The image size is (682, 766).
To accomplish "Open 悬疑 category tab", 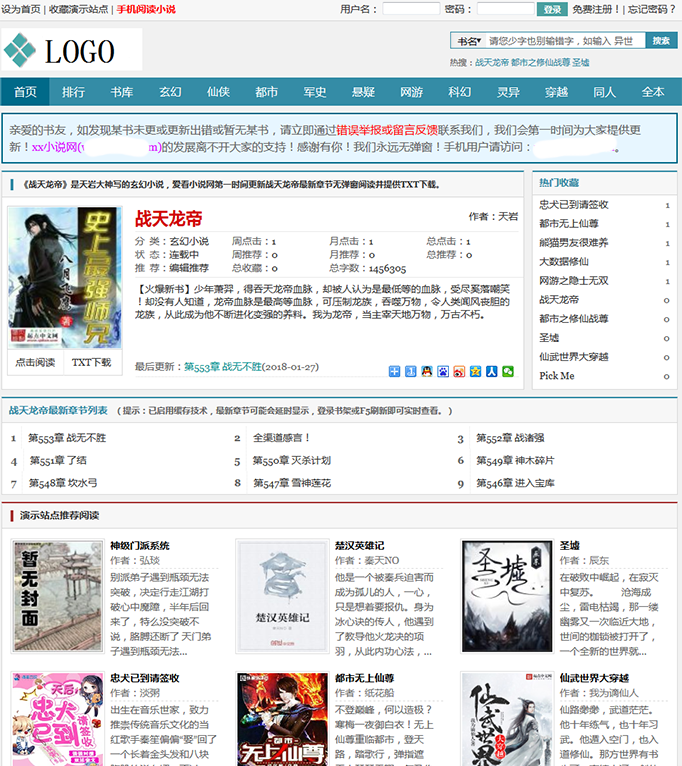I will [x=363, y=92].
